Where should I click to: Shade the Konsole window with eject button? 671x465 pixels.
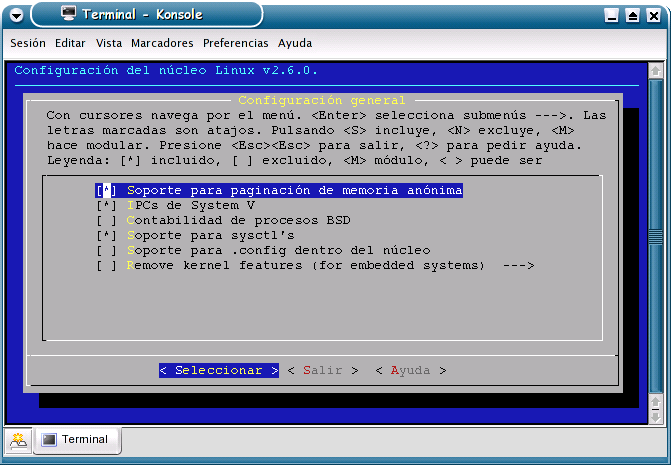632,15
